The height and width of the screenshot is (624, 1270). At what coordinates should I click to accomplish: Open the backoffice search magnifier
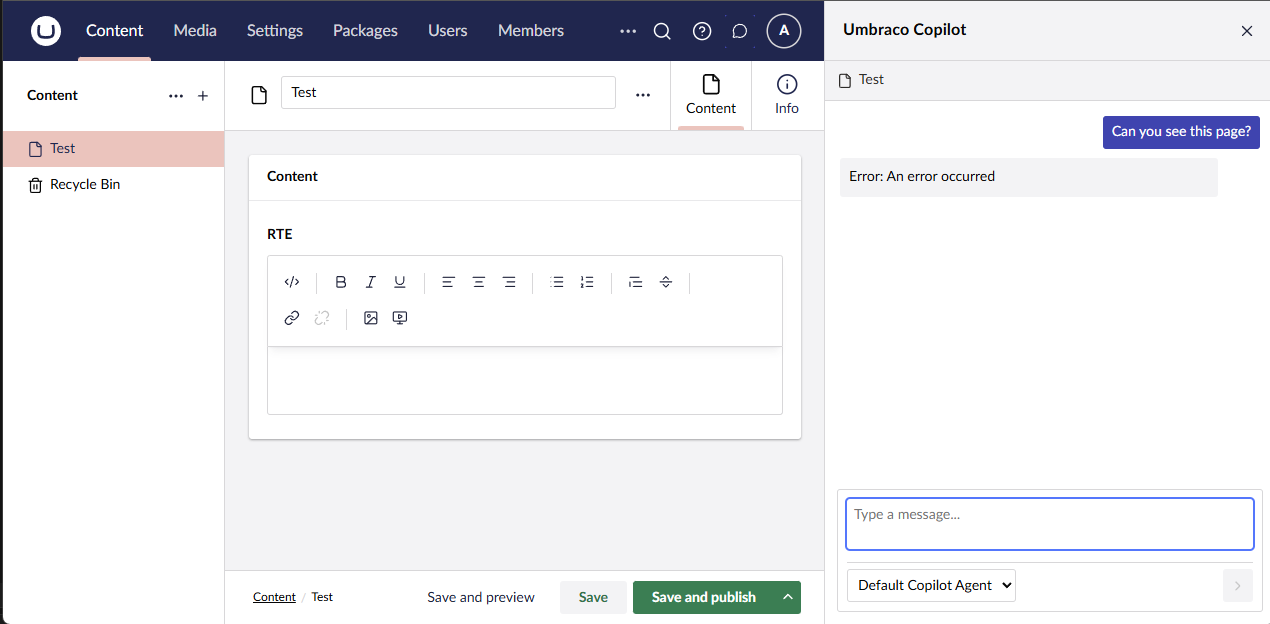point(662,31)
